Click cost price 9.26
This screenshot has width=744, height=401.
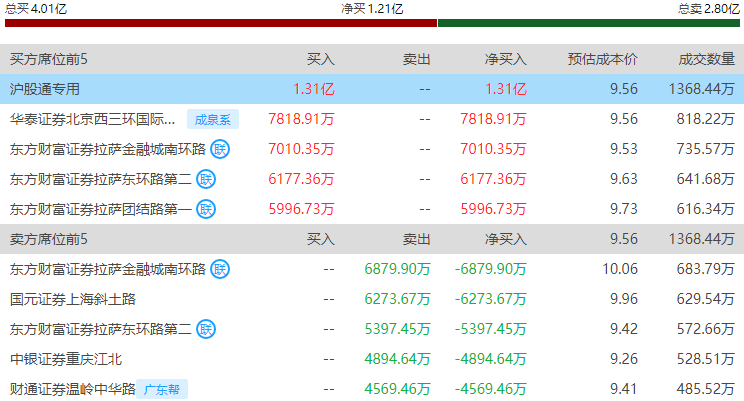624,359
